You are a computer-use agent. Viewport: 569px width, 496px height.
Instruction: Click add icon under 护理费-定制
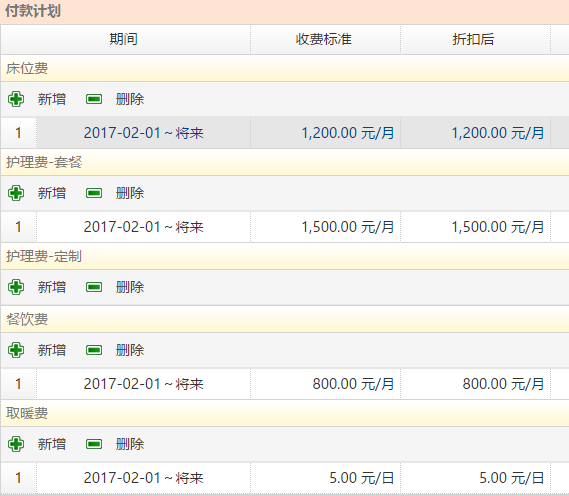[16, 287]
